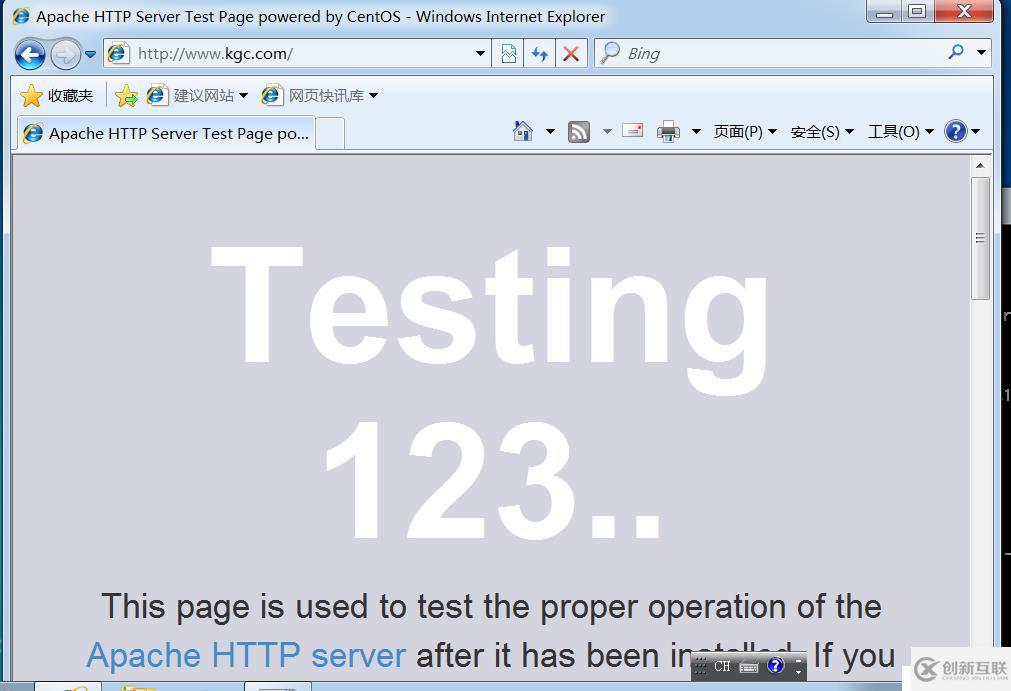Maximize the Internet Explorer window
The height and width of the screenshot is (691, 1011).
point(917,11)
